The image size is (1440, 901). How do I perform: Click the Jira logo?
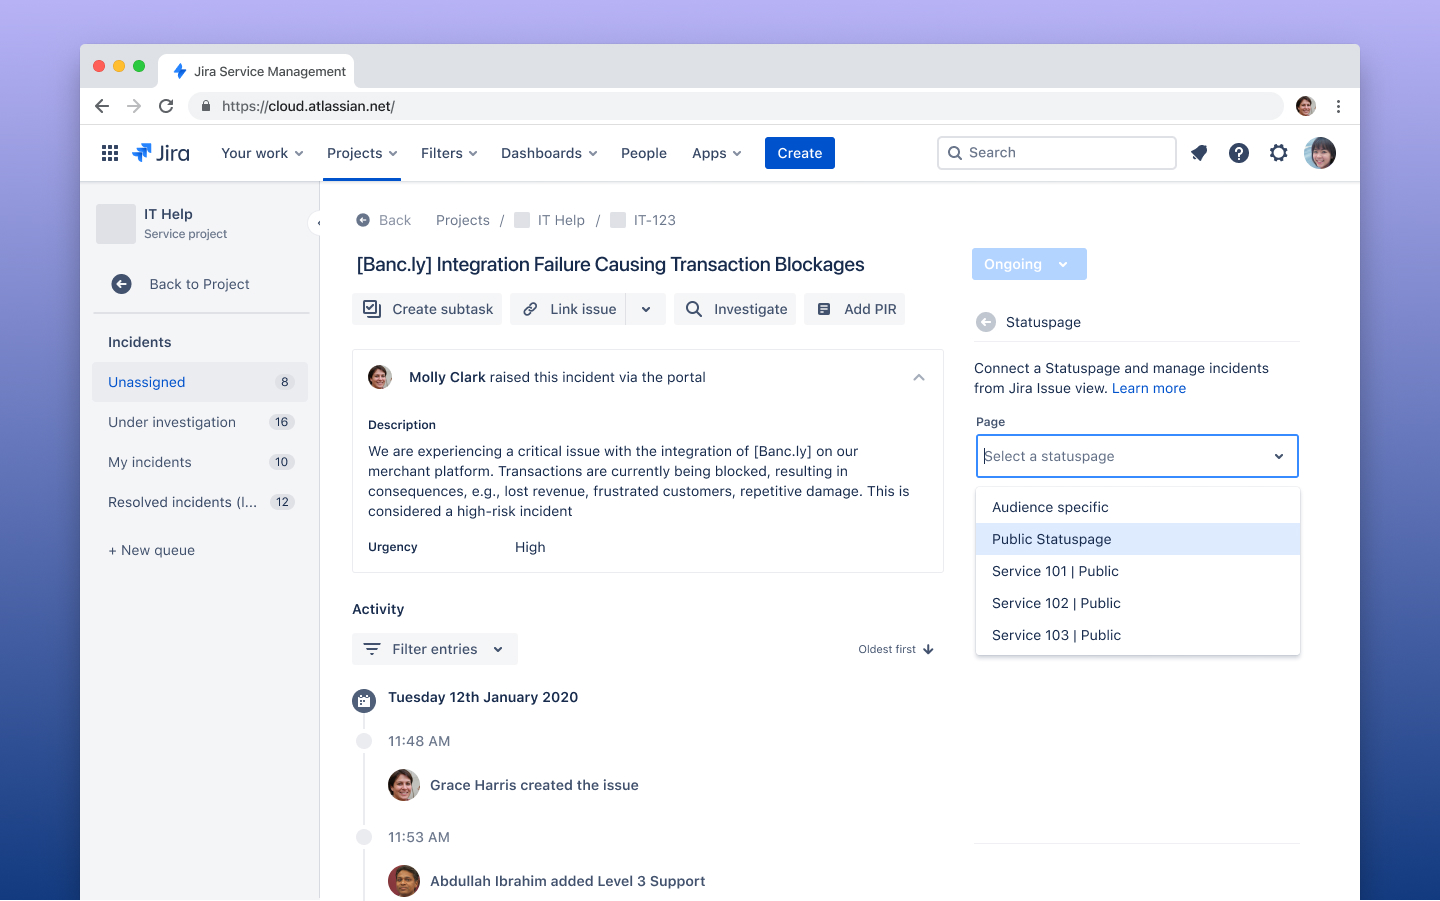tap(160, 152)
